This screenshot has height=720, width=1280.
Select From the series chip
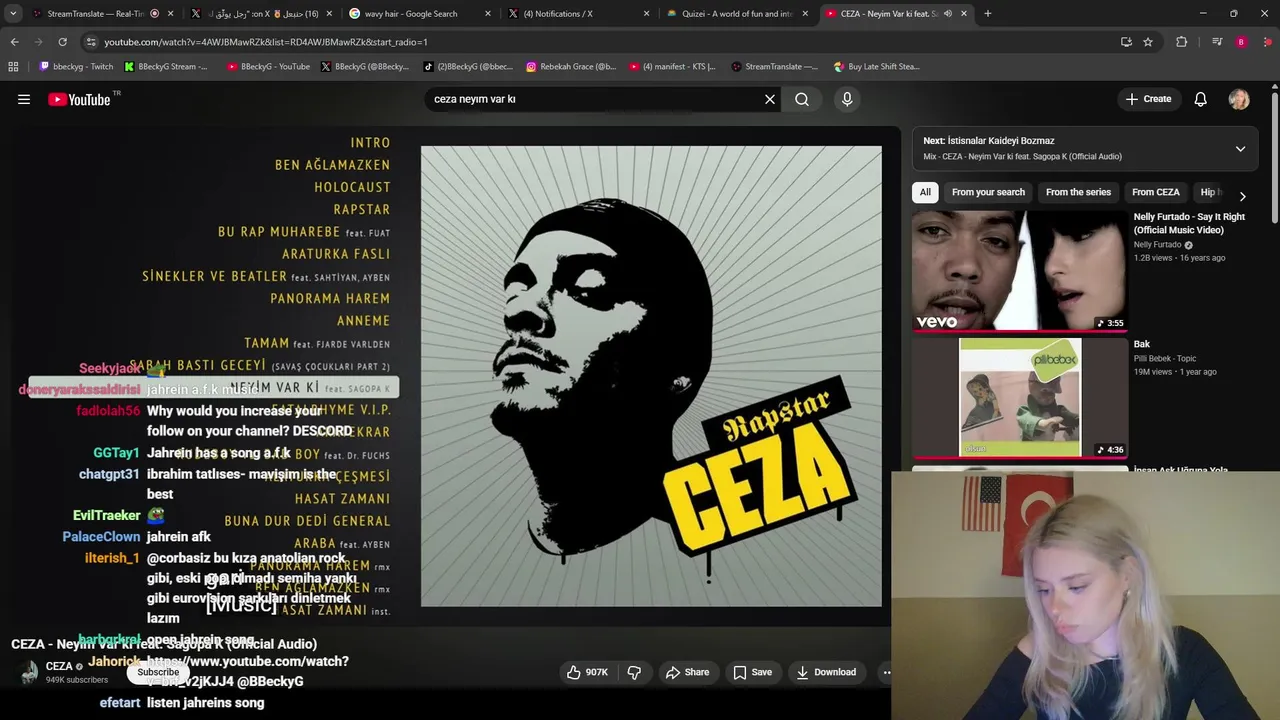pos(1078,192)
